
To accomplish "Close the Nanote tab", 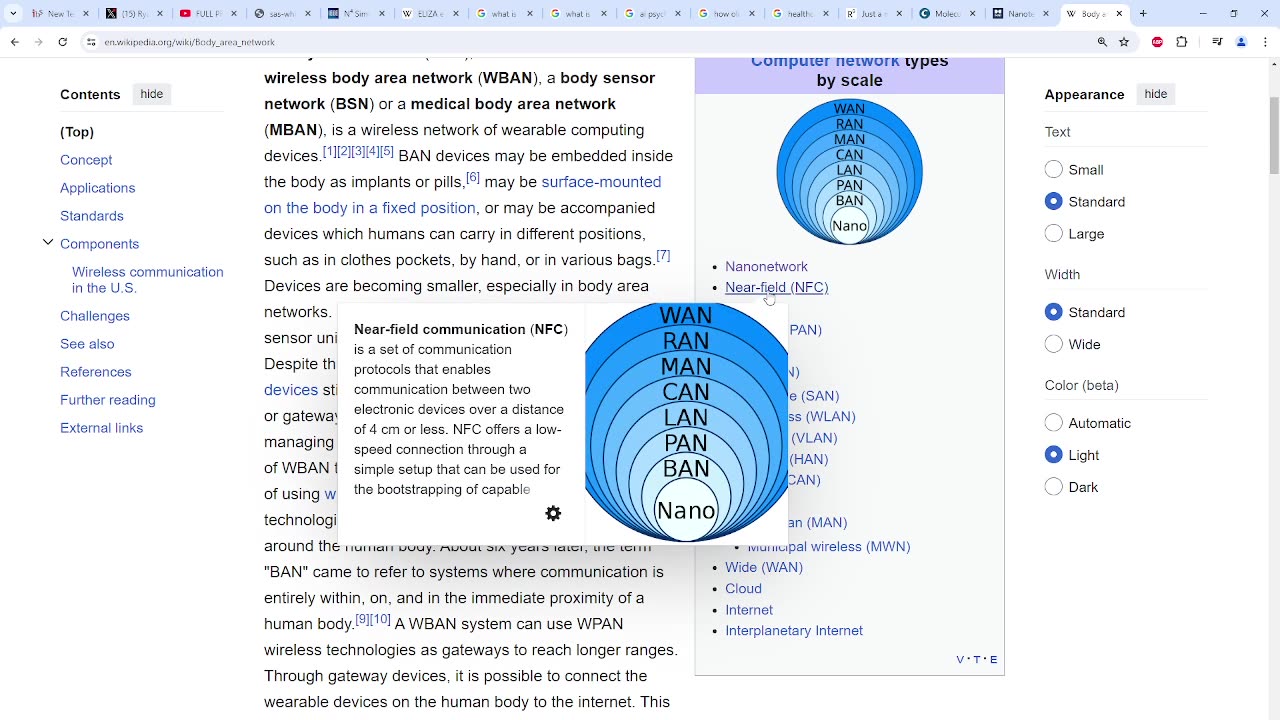I will [x=1046, y=14].
